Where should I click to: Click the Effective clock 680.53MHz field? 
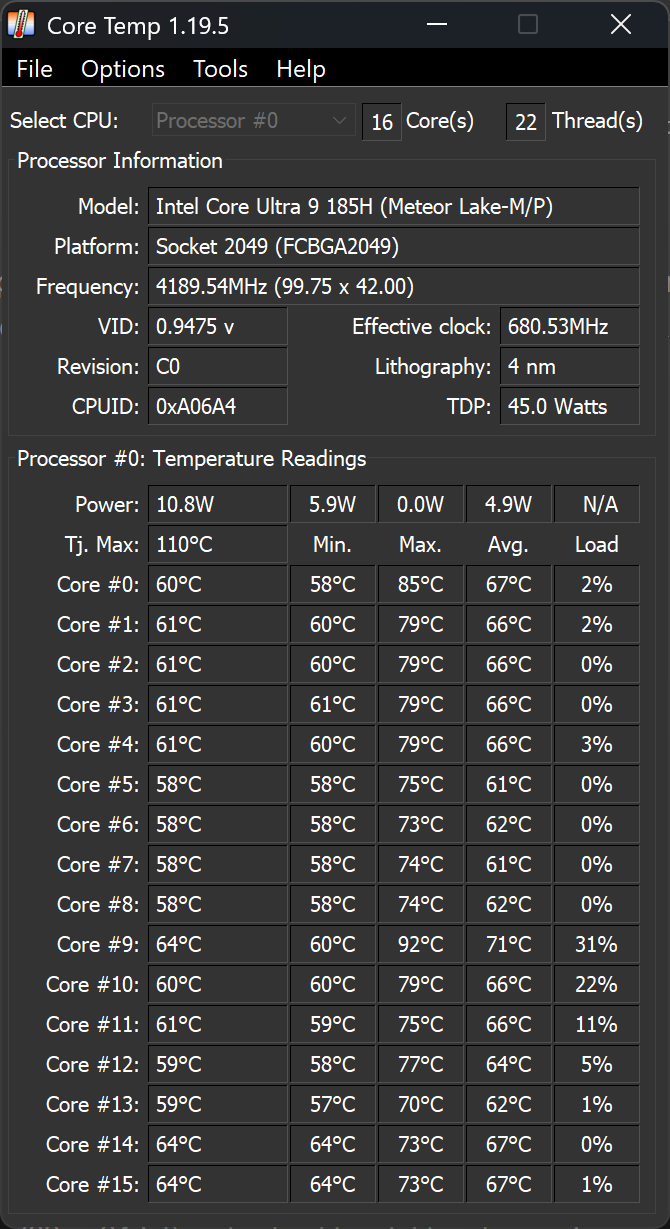(569, 327)
